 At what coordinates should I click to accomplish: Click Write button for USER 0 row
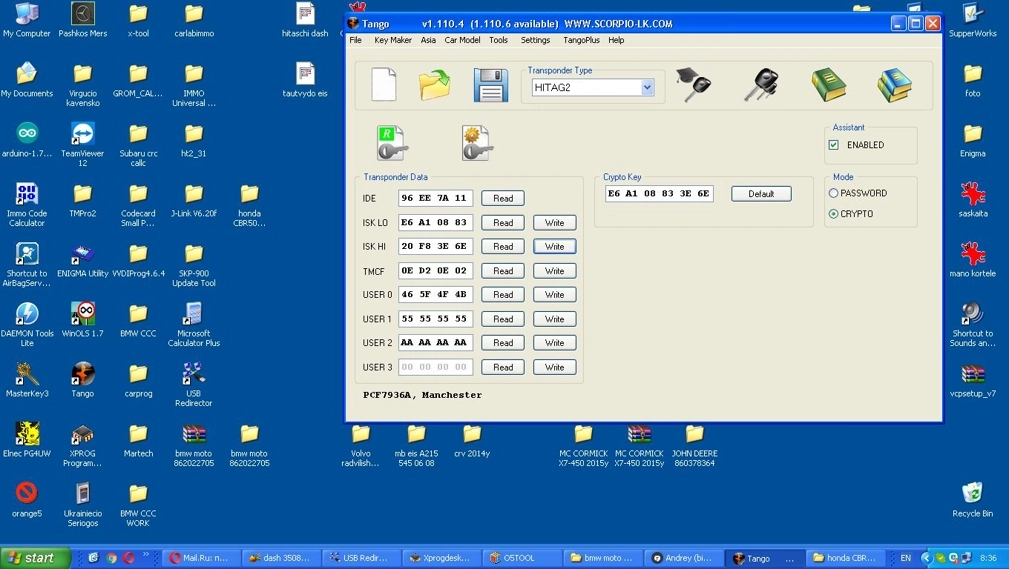click(555, 295)
